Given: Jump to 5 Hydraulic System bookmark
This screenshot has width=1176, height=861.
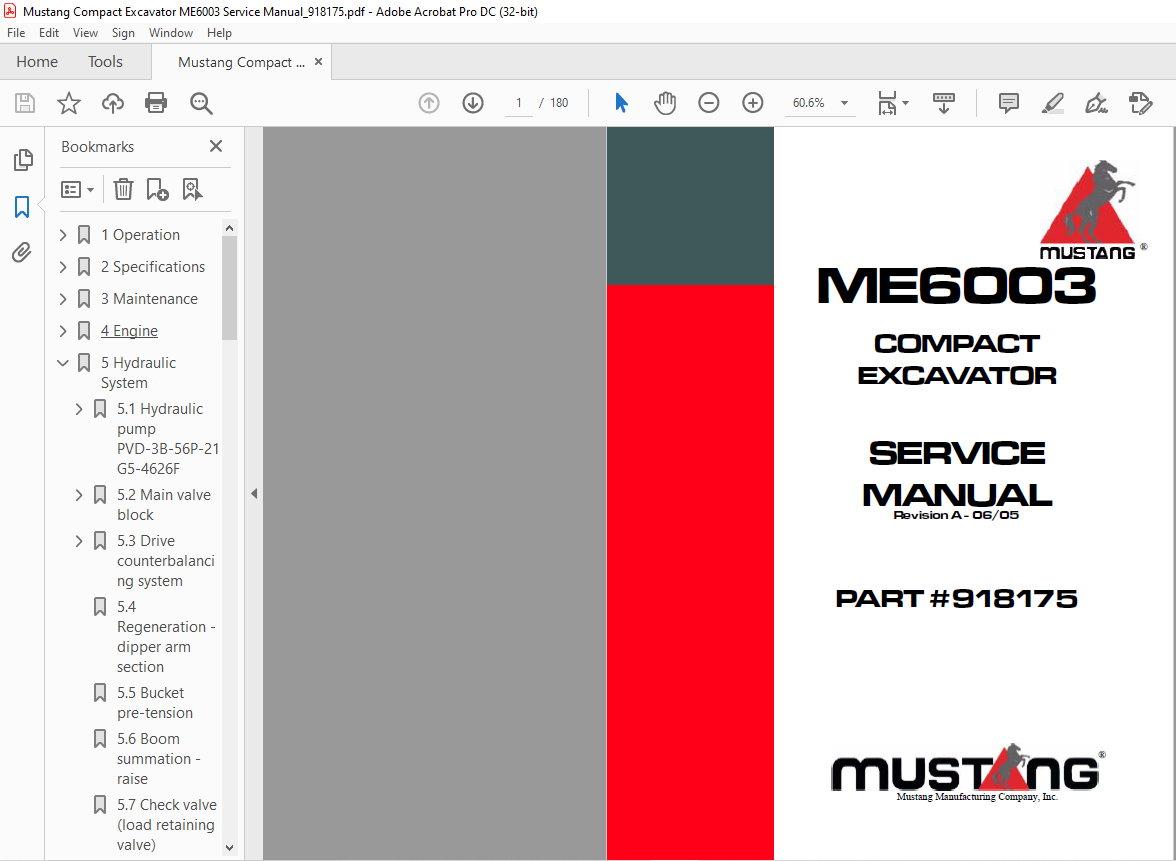Looking at the screenshot, I should click(x=138, y=373).
